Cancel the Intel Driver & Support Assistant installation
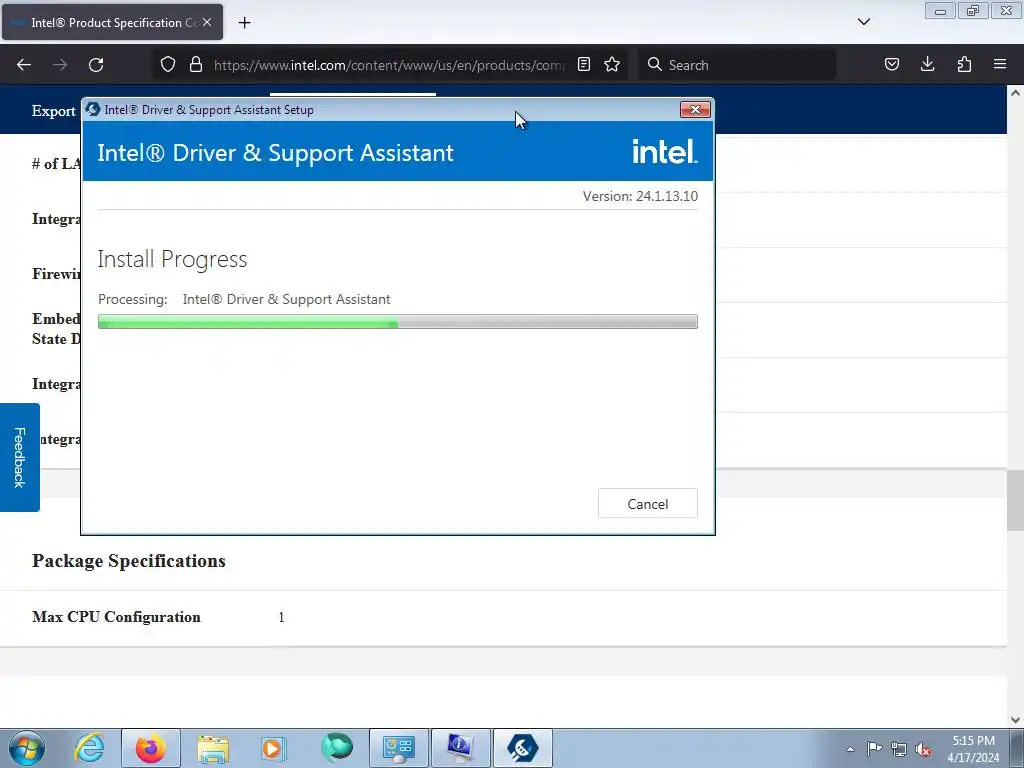Image resolution: width=1024 pixels, height=768 pixels. 647,504
